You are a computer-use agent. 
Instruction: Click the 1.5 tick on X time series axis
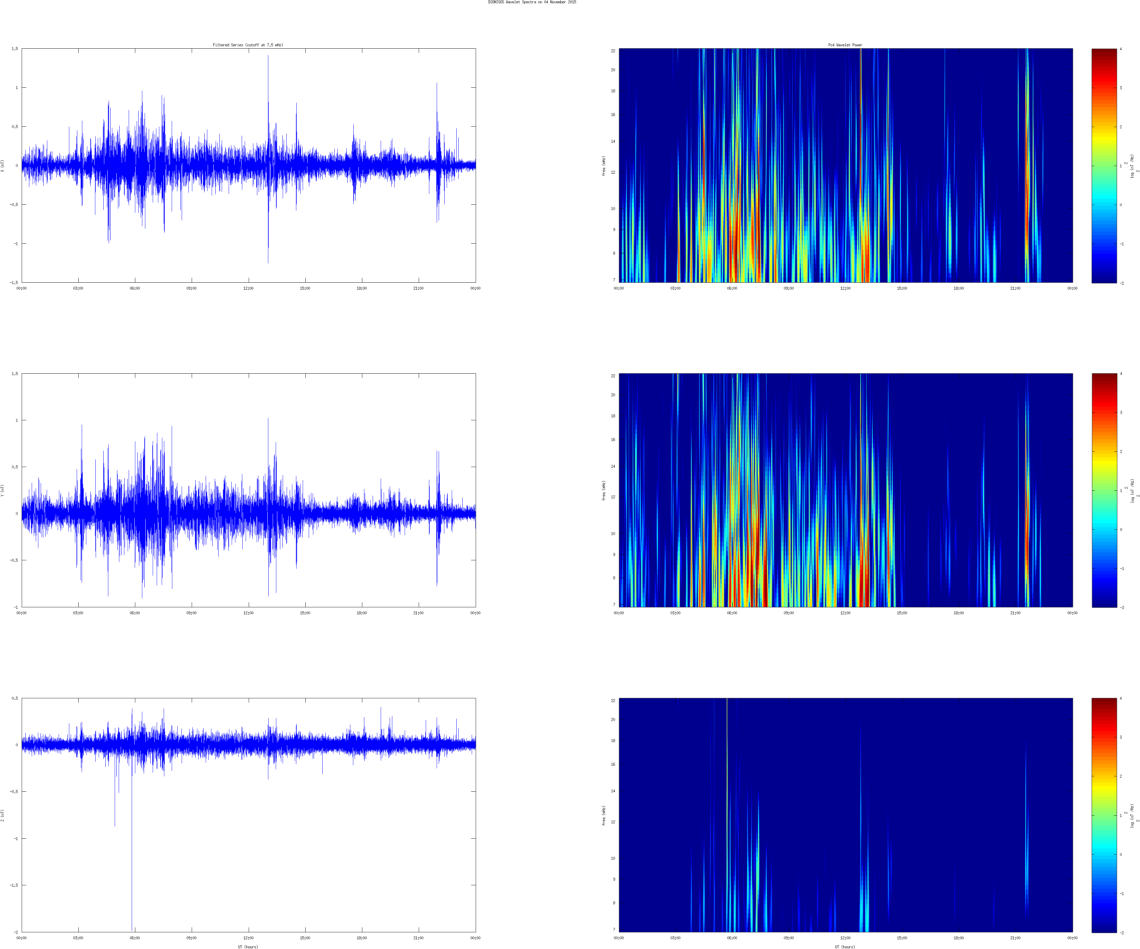click(15, 49)
